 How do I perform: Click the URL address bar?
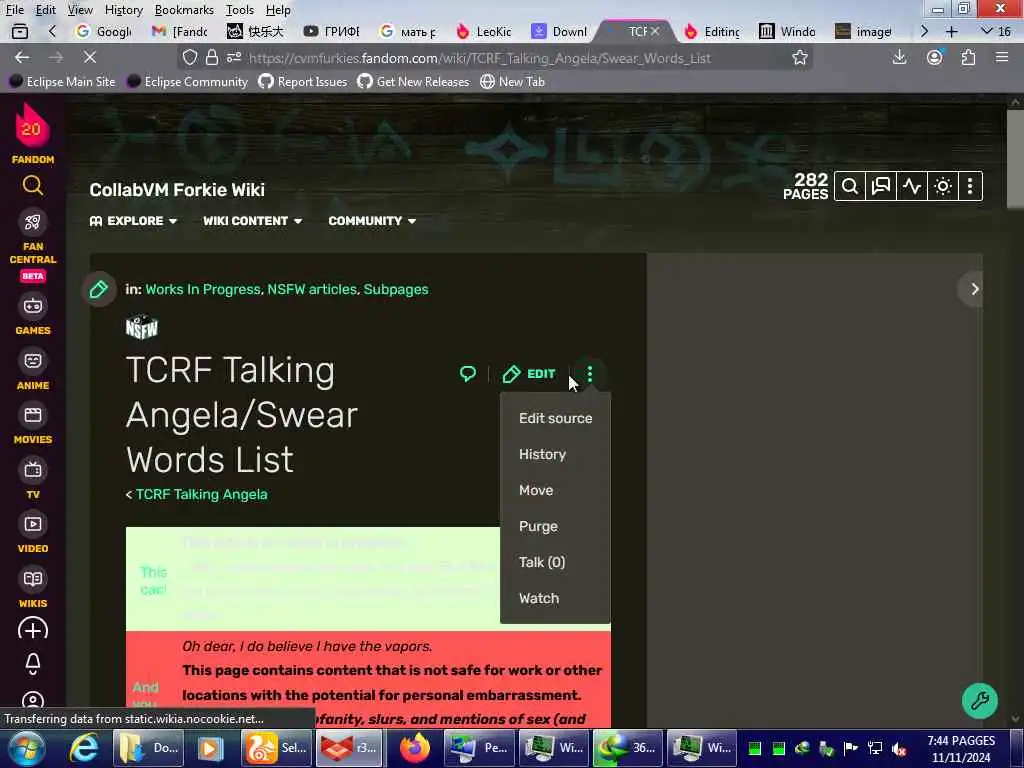tap(496, 58)
